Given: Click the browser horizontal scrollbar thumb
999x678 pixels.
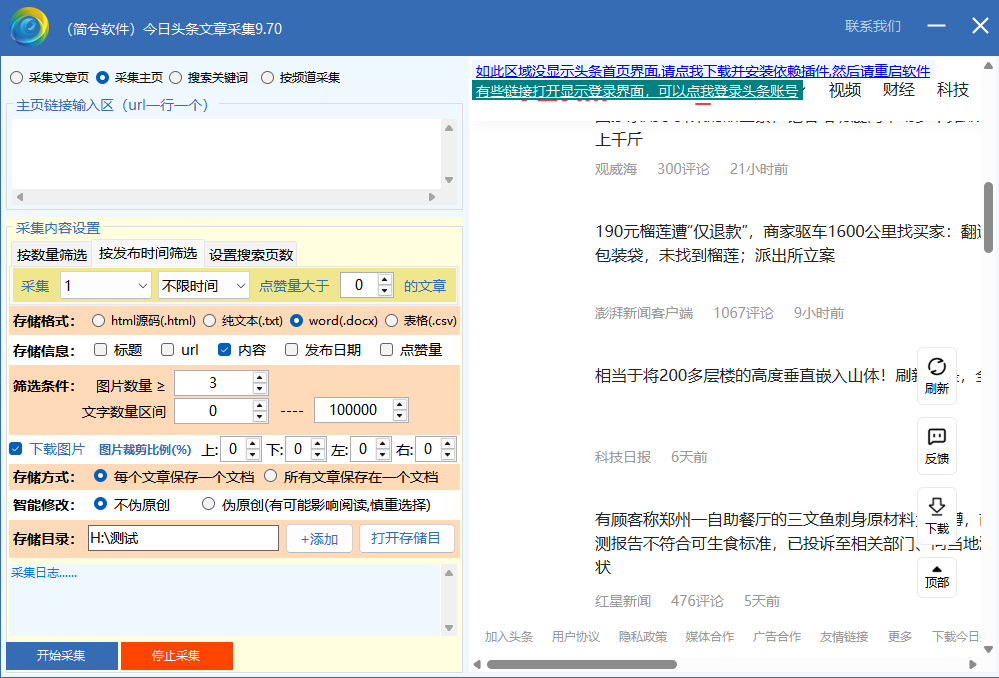Looking at the screenshot, I should 582,665.
